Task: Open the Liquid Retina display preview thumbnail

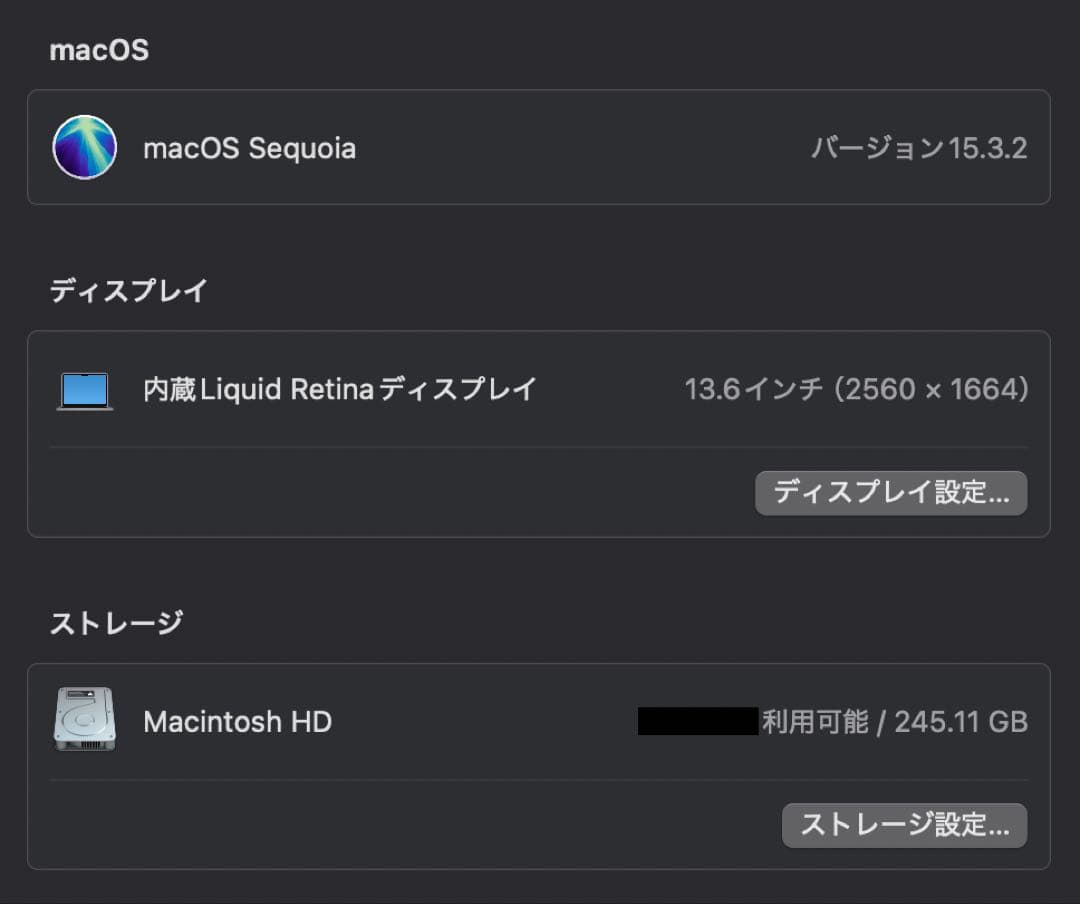Action: tap(84, 389)
